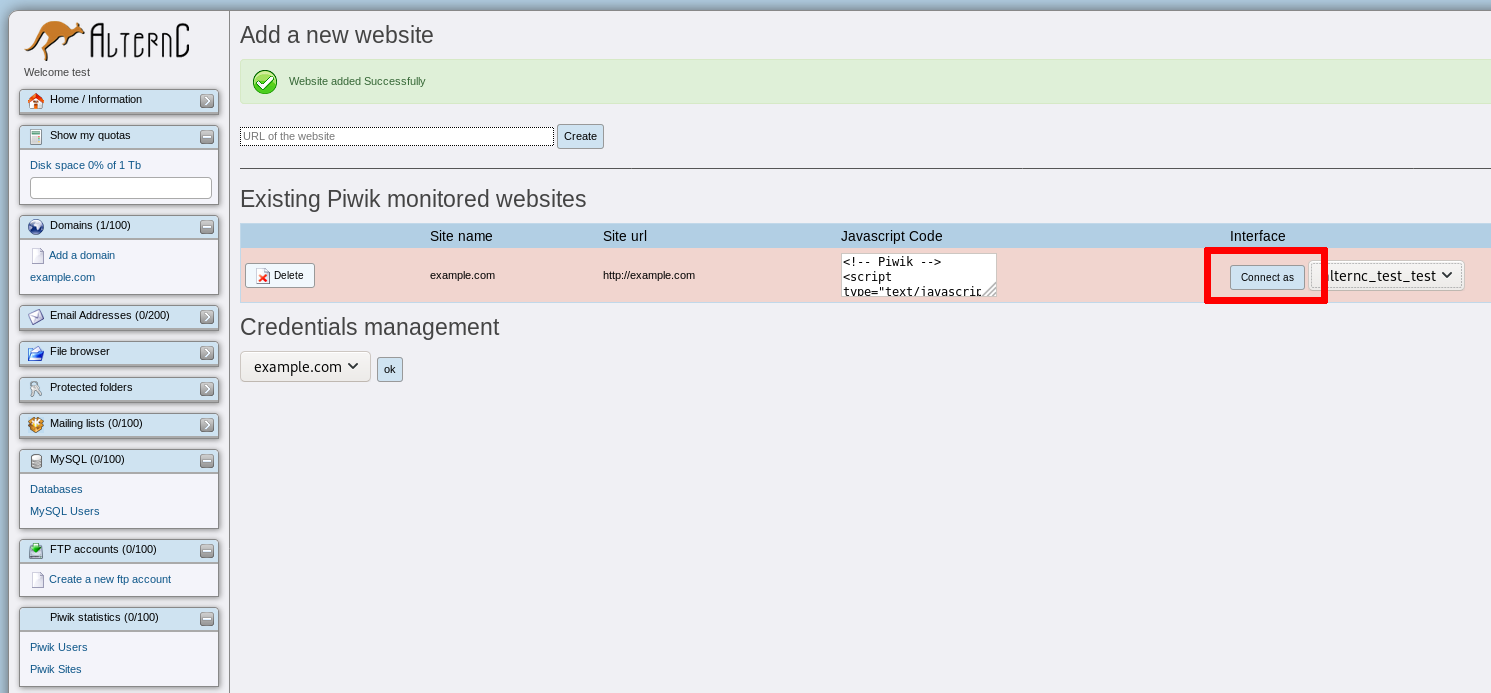
Task: Click the Site name column header
Action: coord(461,237)
